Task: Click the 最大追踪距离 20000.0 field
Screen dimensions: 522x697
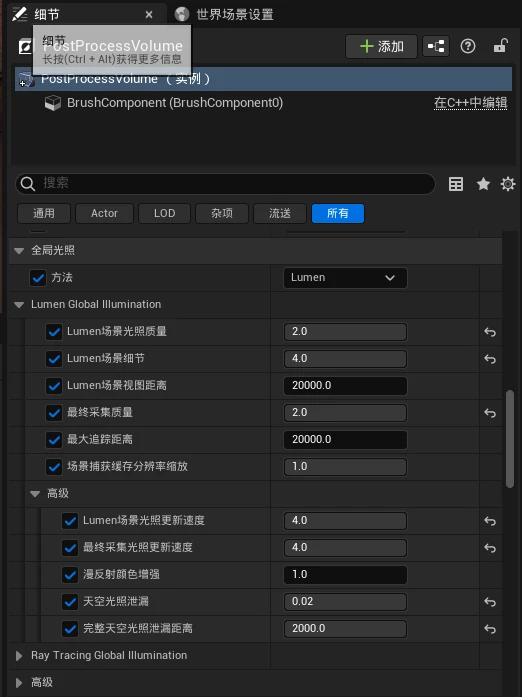Action: 345,440
